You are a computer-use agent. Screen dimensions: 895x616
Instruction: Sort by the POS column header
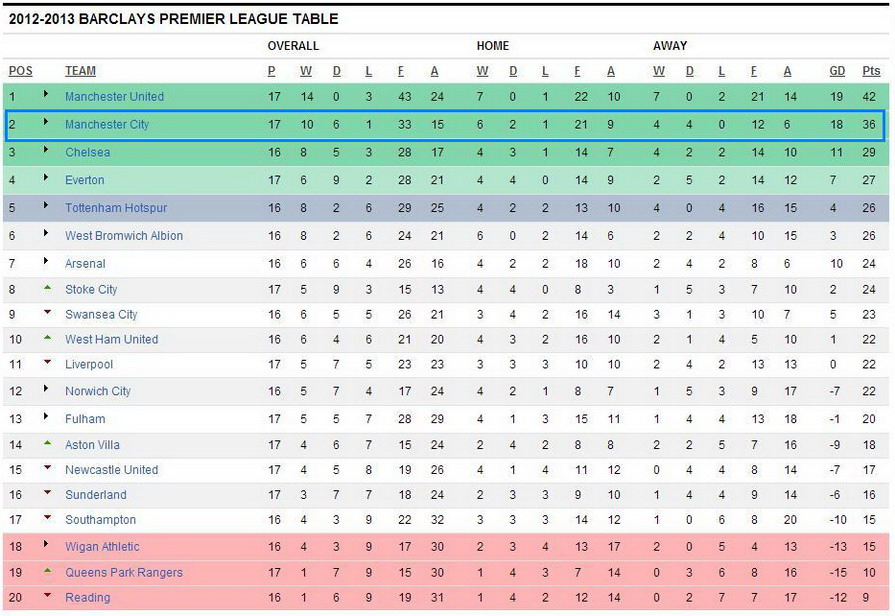[x=21, y=71]
